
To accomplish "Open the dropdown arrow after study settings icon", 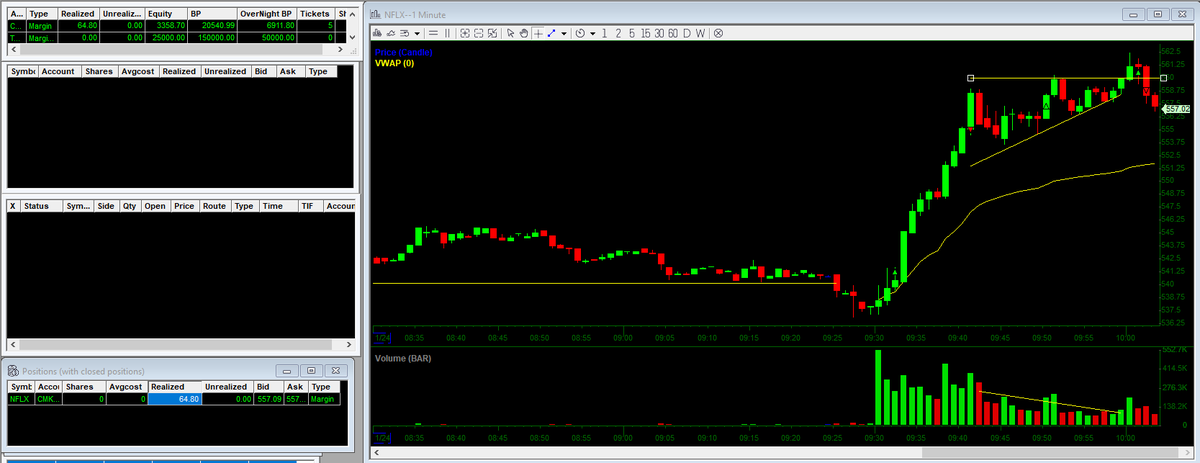I will coord(417,33).
